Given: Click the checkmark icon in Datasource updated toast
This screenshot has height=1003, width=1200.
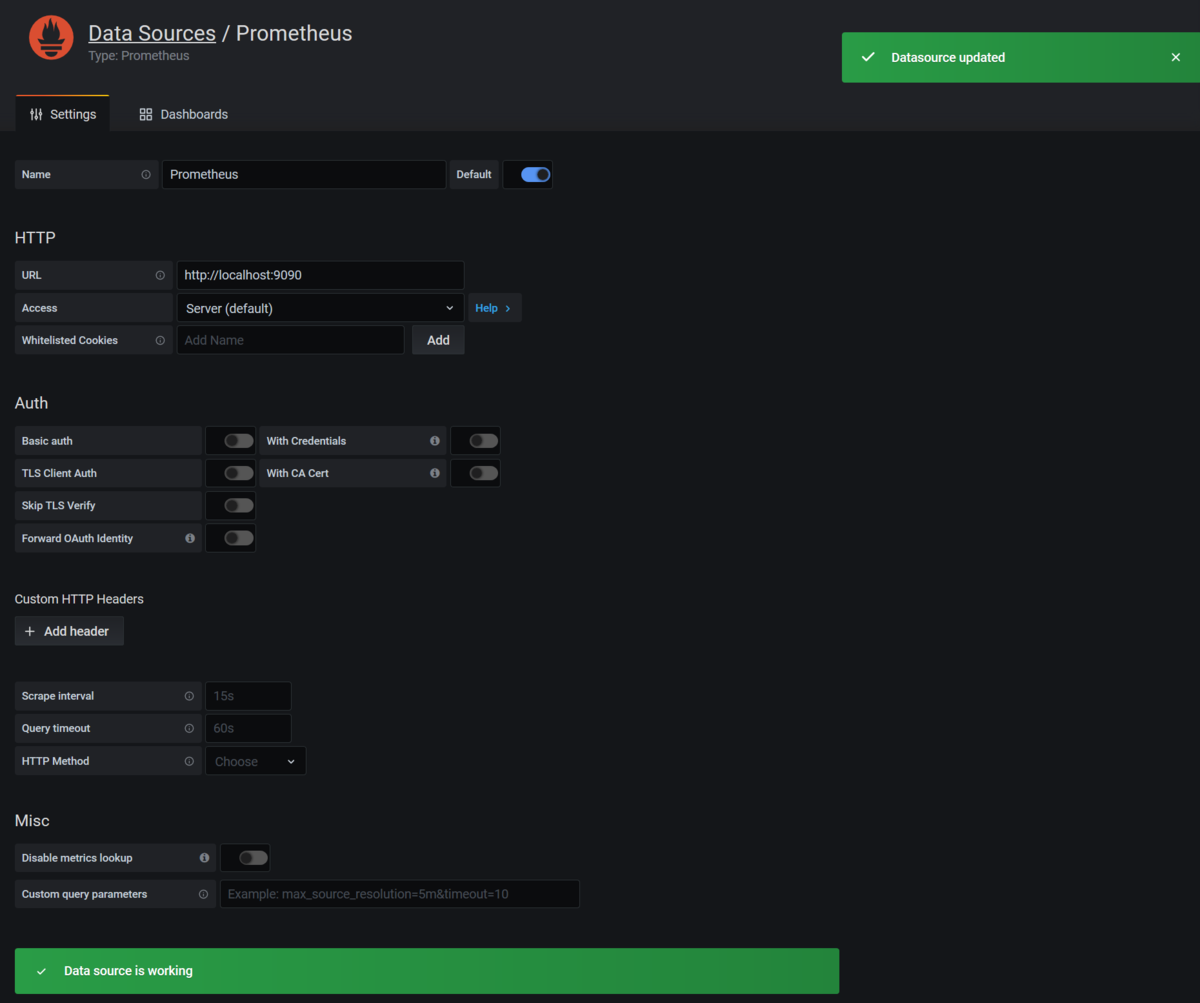Looking at the screenshot, I should (x=868, y=57).
